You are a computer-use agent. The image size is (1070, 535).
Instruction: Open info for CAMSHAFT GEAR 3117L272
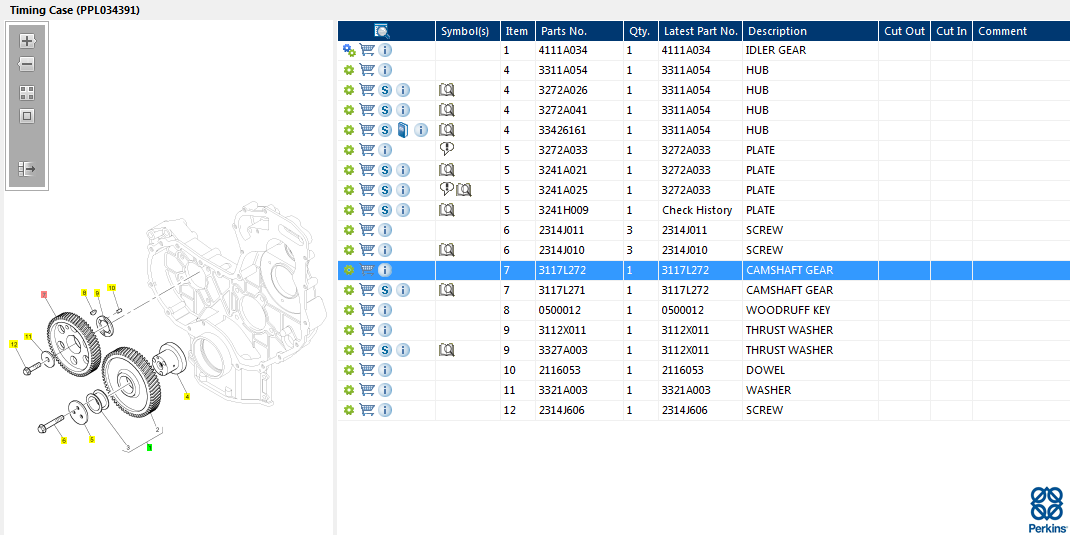tap(385, 270)
